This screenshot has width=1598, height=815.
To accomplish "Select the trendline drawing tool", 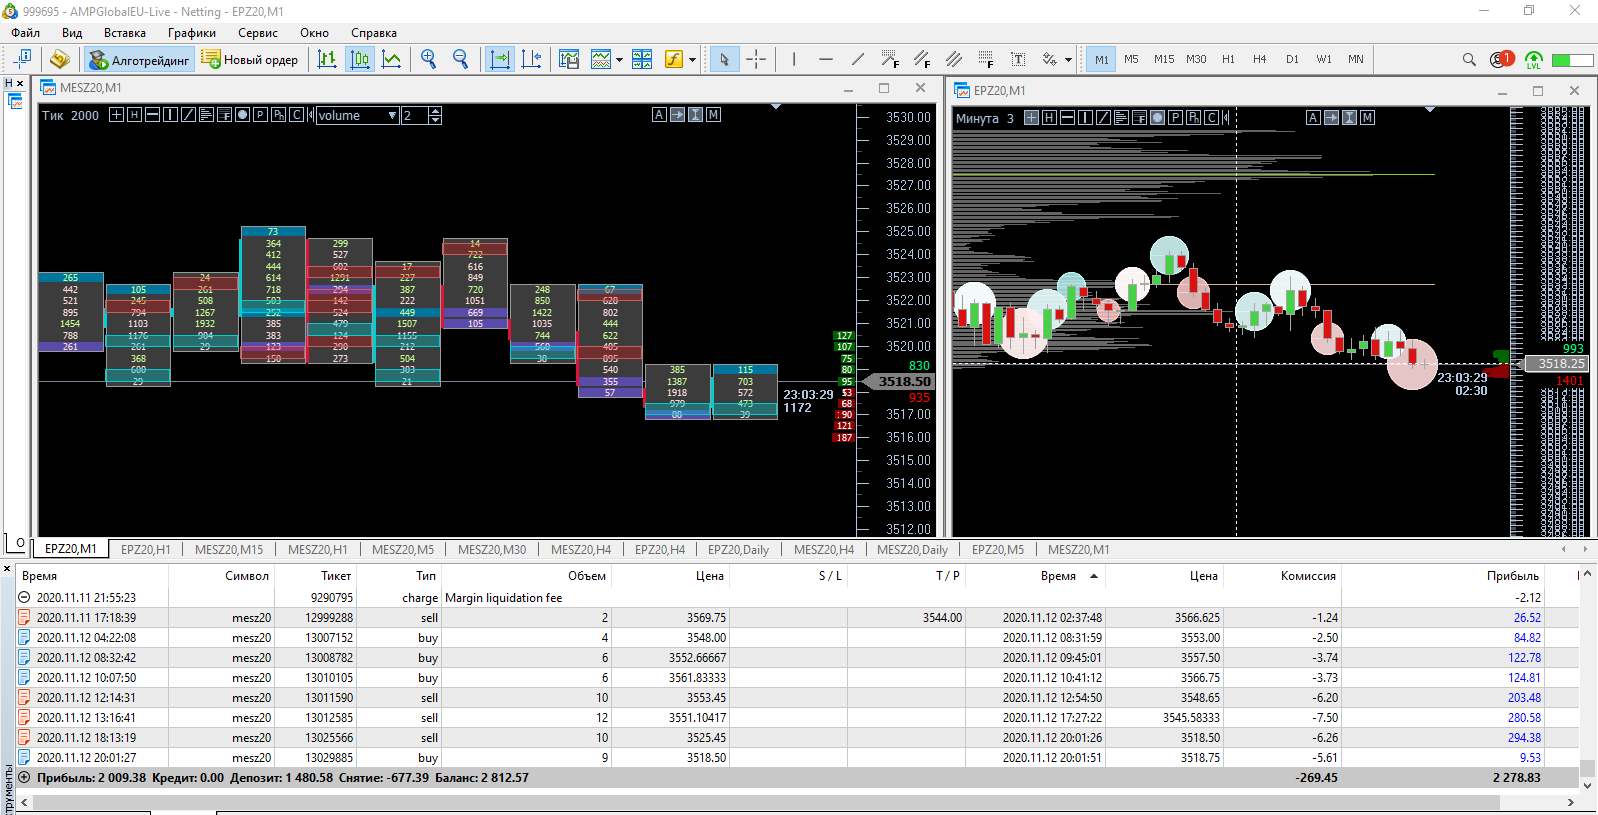I will [857, 59].
